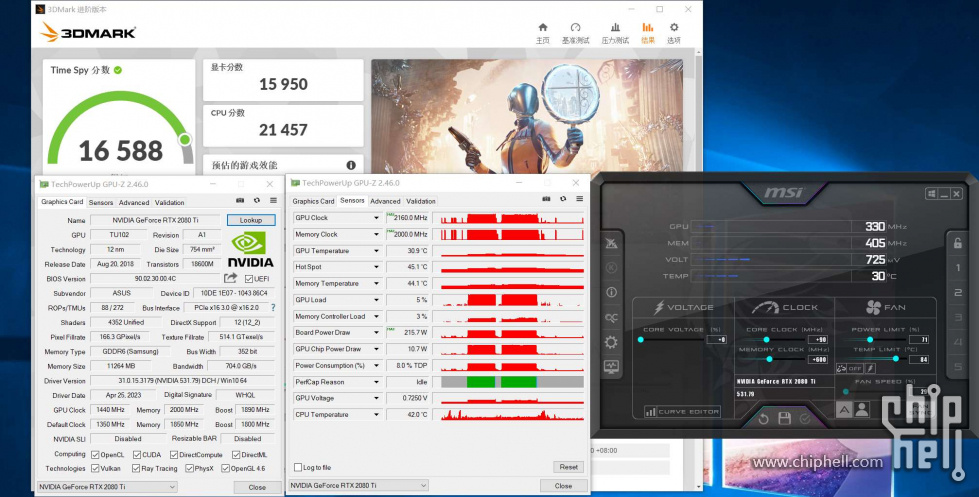Open GPU Clock sensor dropdown arrow
The image size is (979, 497).
pos(376,218)
